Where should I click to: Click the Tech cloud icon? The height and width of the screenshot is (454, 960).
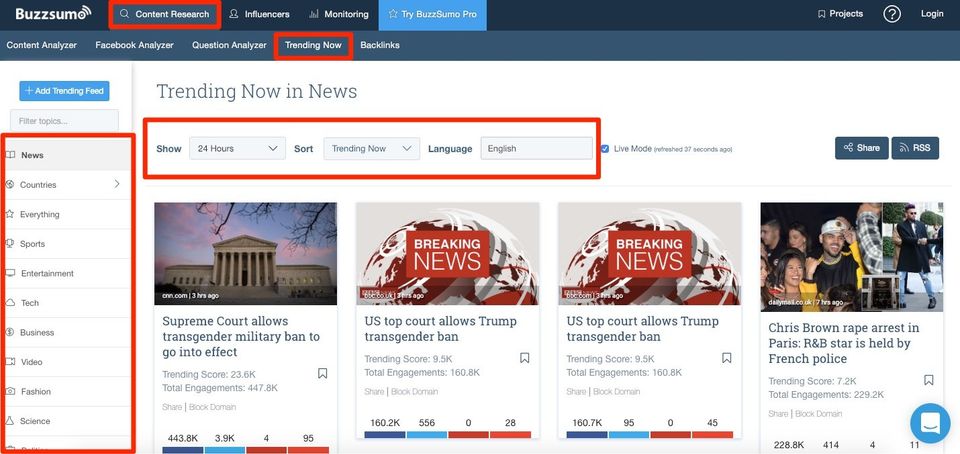click(x=10, y=303)
